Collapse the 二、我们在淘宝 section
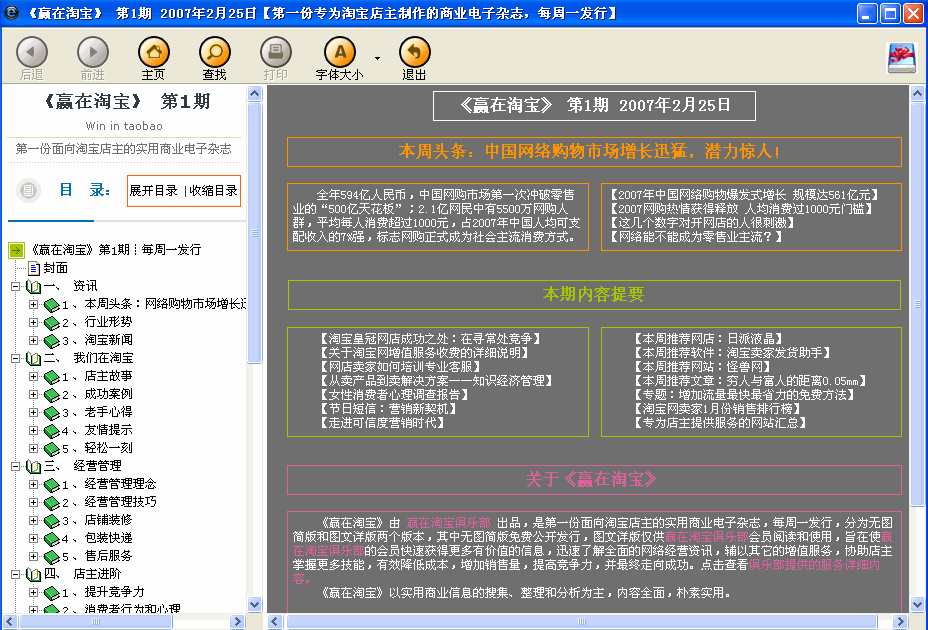928x630 pixels. point(15,359)
